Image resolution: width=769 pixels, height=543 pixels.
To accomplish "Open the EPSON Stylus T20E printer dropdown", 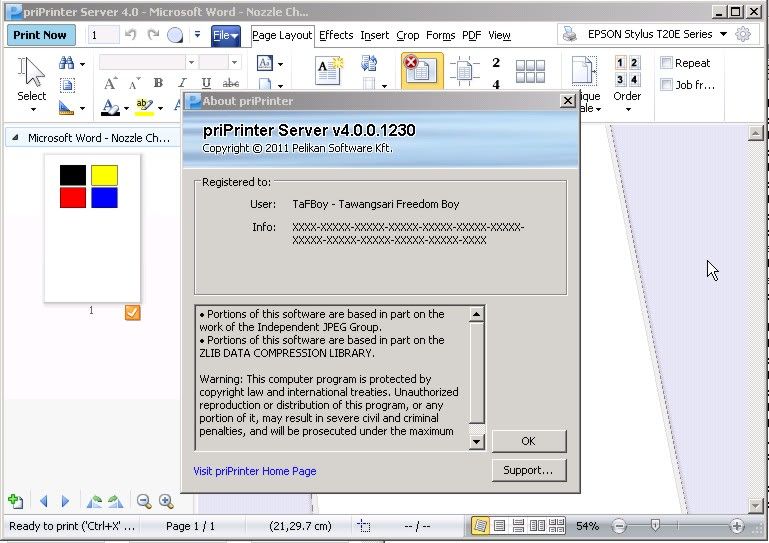I will [x=723, y=34].
